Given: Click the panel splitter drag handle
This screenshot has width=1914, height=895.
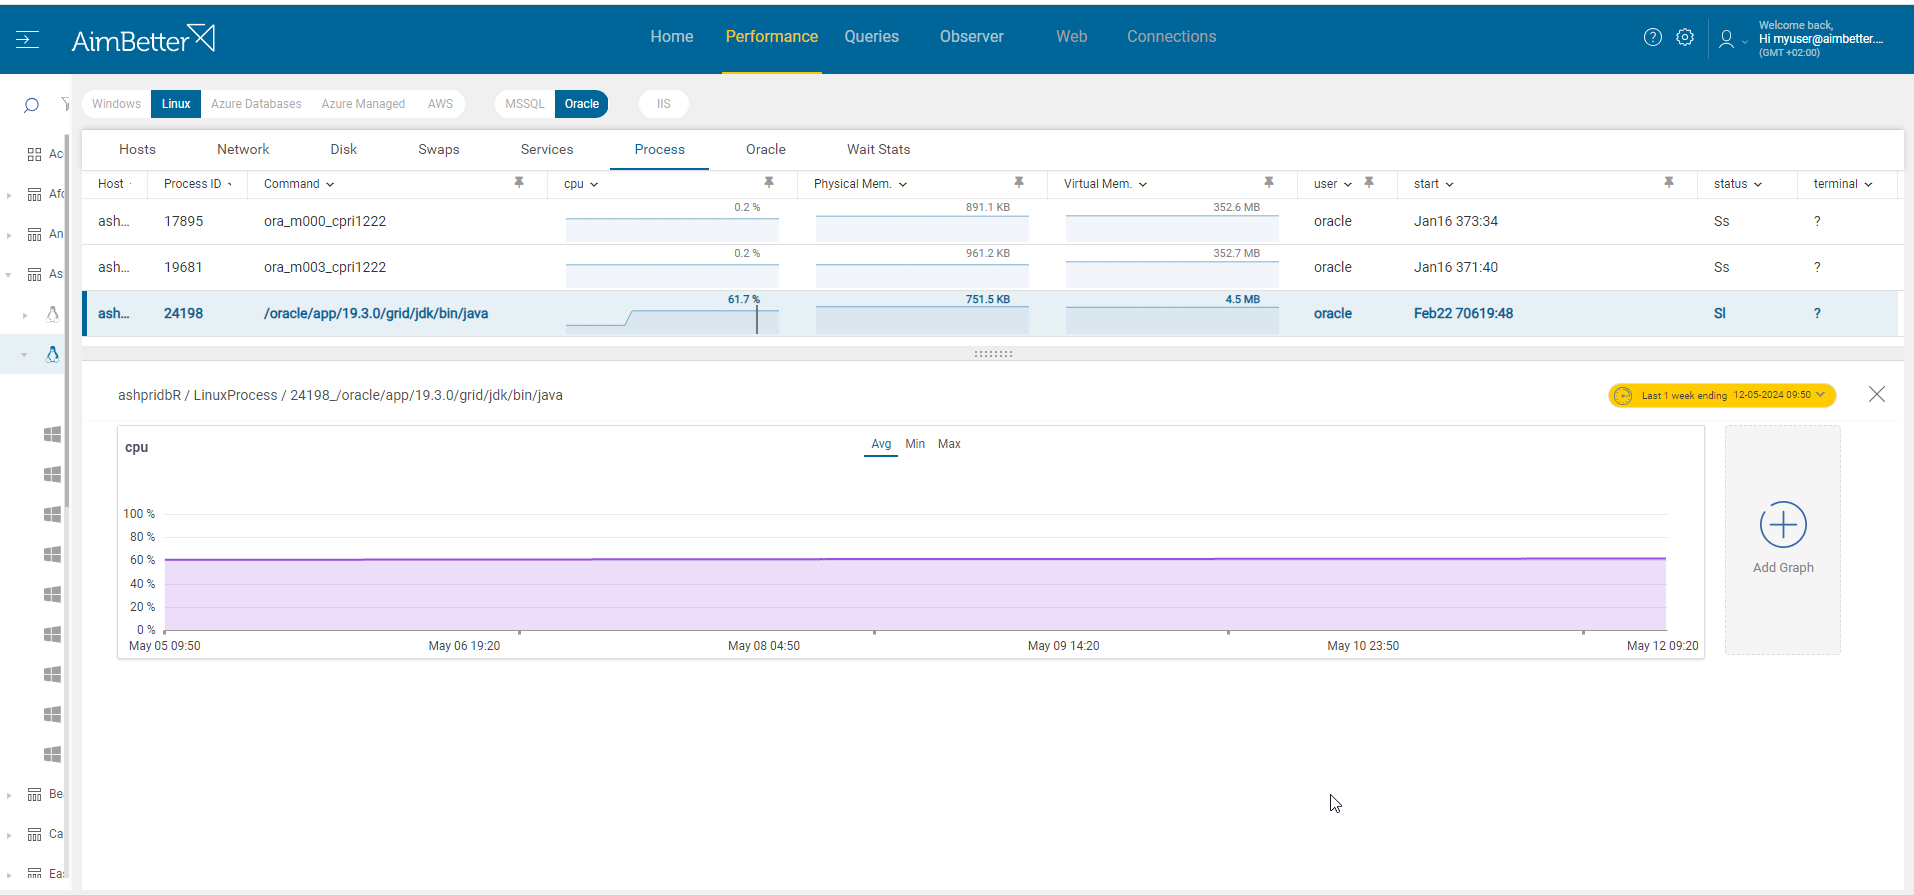Looking at the screenshot, I should tap(993, 354).
